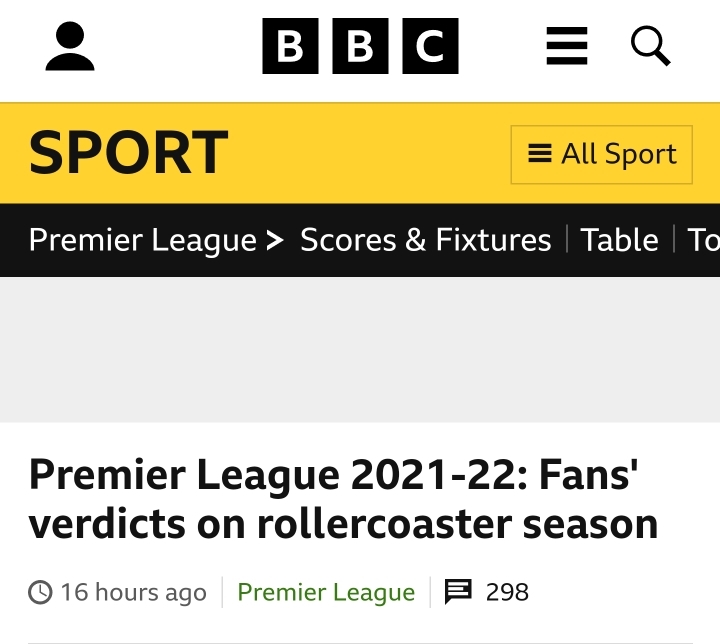Click the 298 comments count
720x644 pixels.
pyautogui.click(x=507, y=592)
